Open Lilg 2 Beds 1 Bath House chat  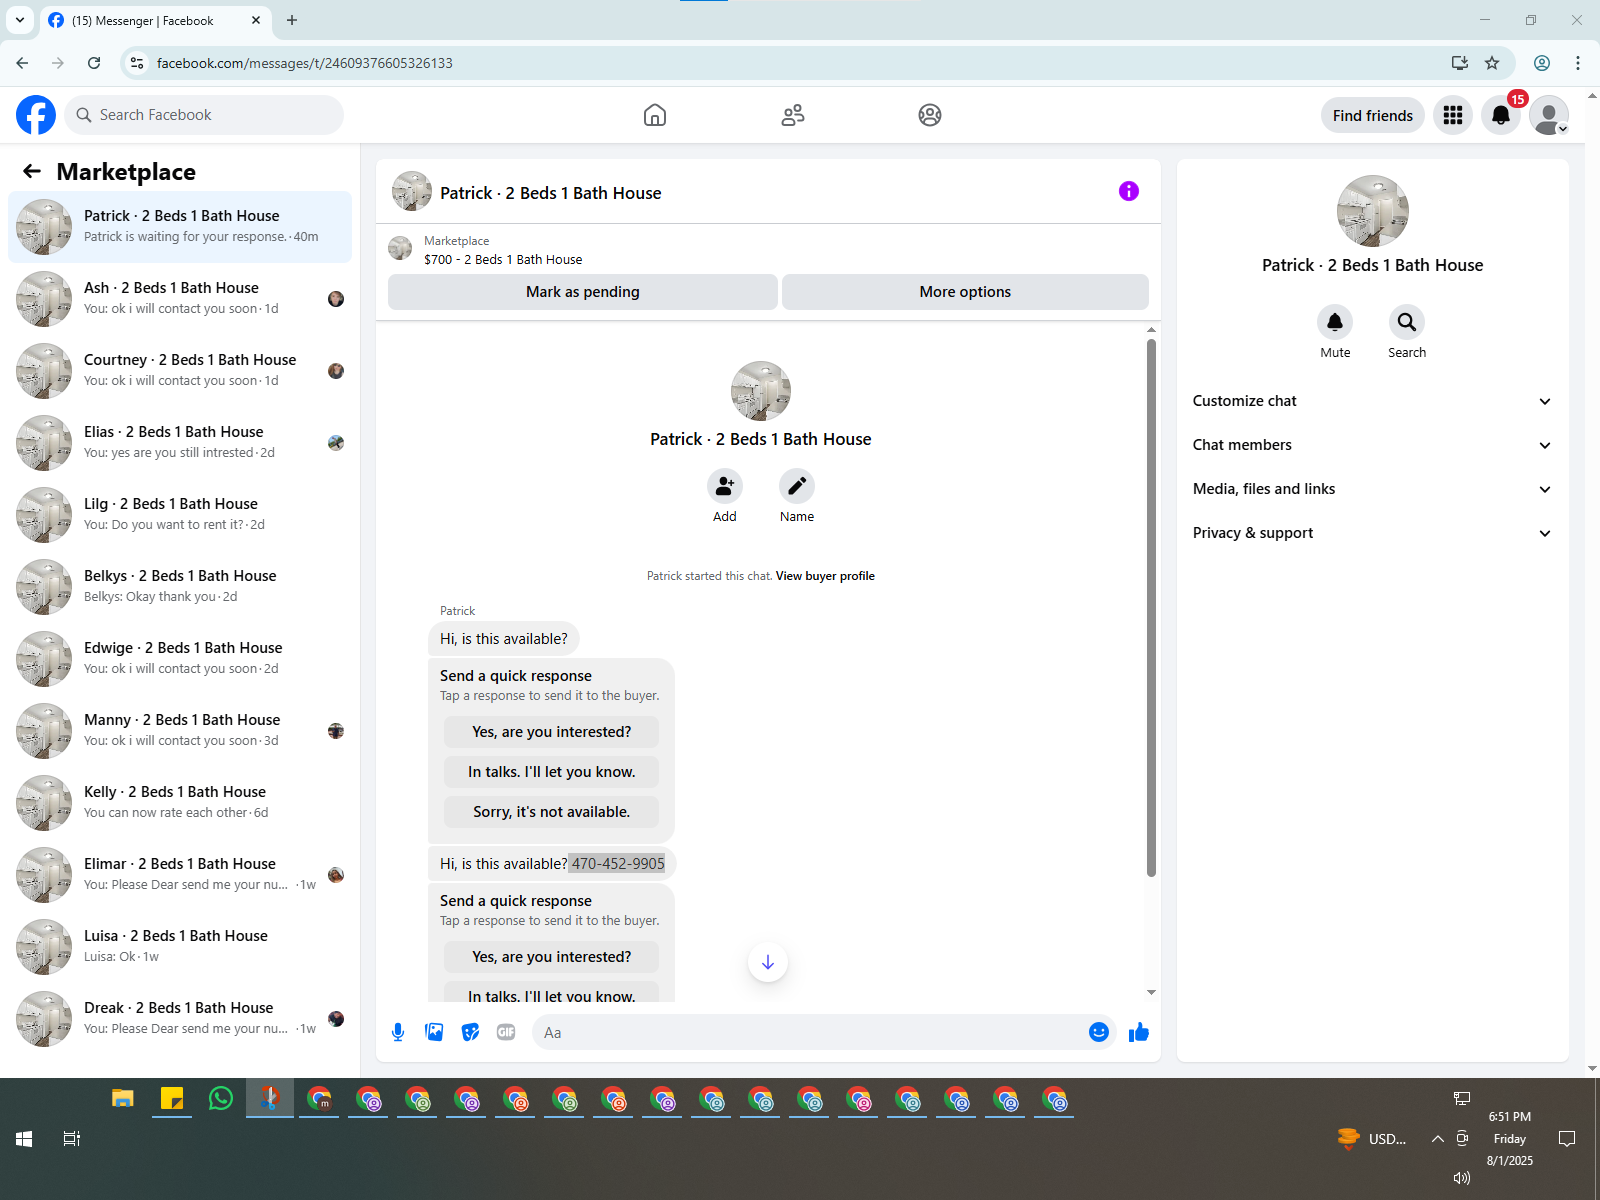[x=180, y=515]
